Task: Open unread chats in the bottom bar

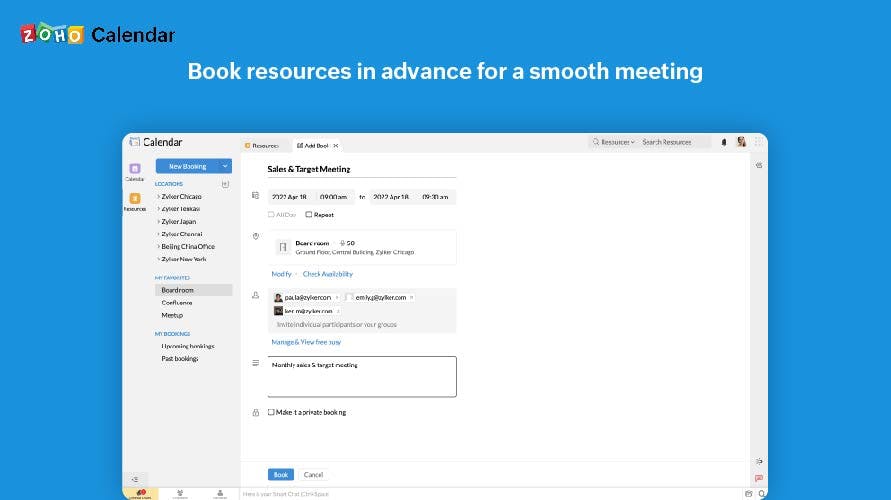Action: (140, 494)
